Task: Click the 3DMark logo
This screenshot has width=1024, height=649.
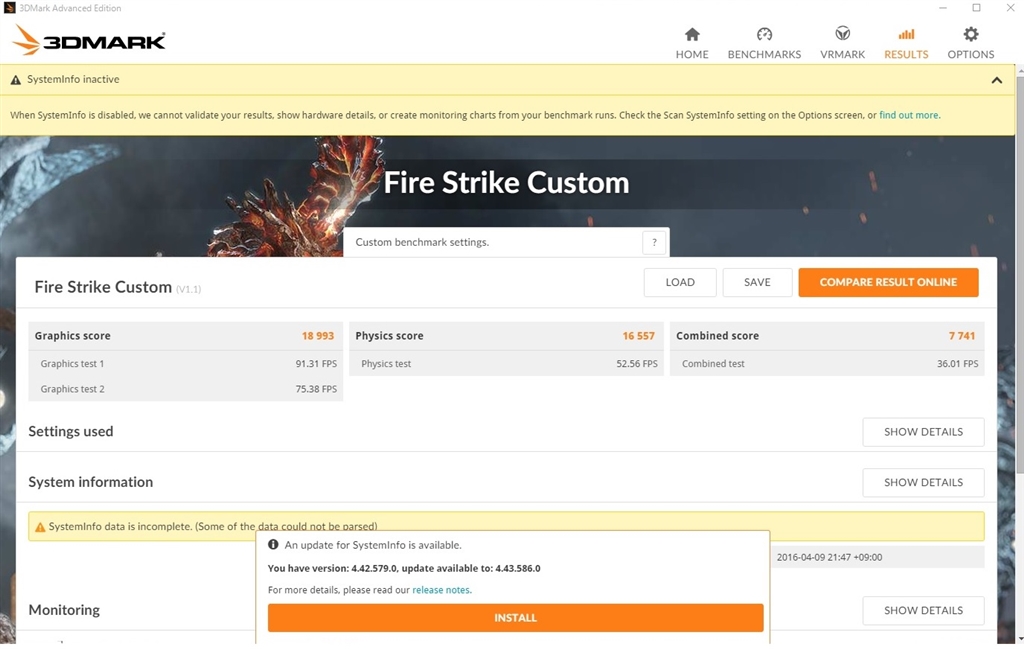Action: pyautogui.click(x=90, y=41)
